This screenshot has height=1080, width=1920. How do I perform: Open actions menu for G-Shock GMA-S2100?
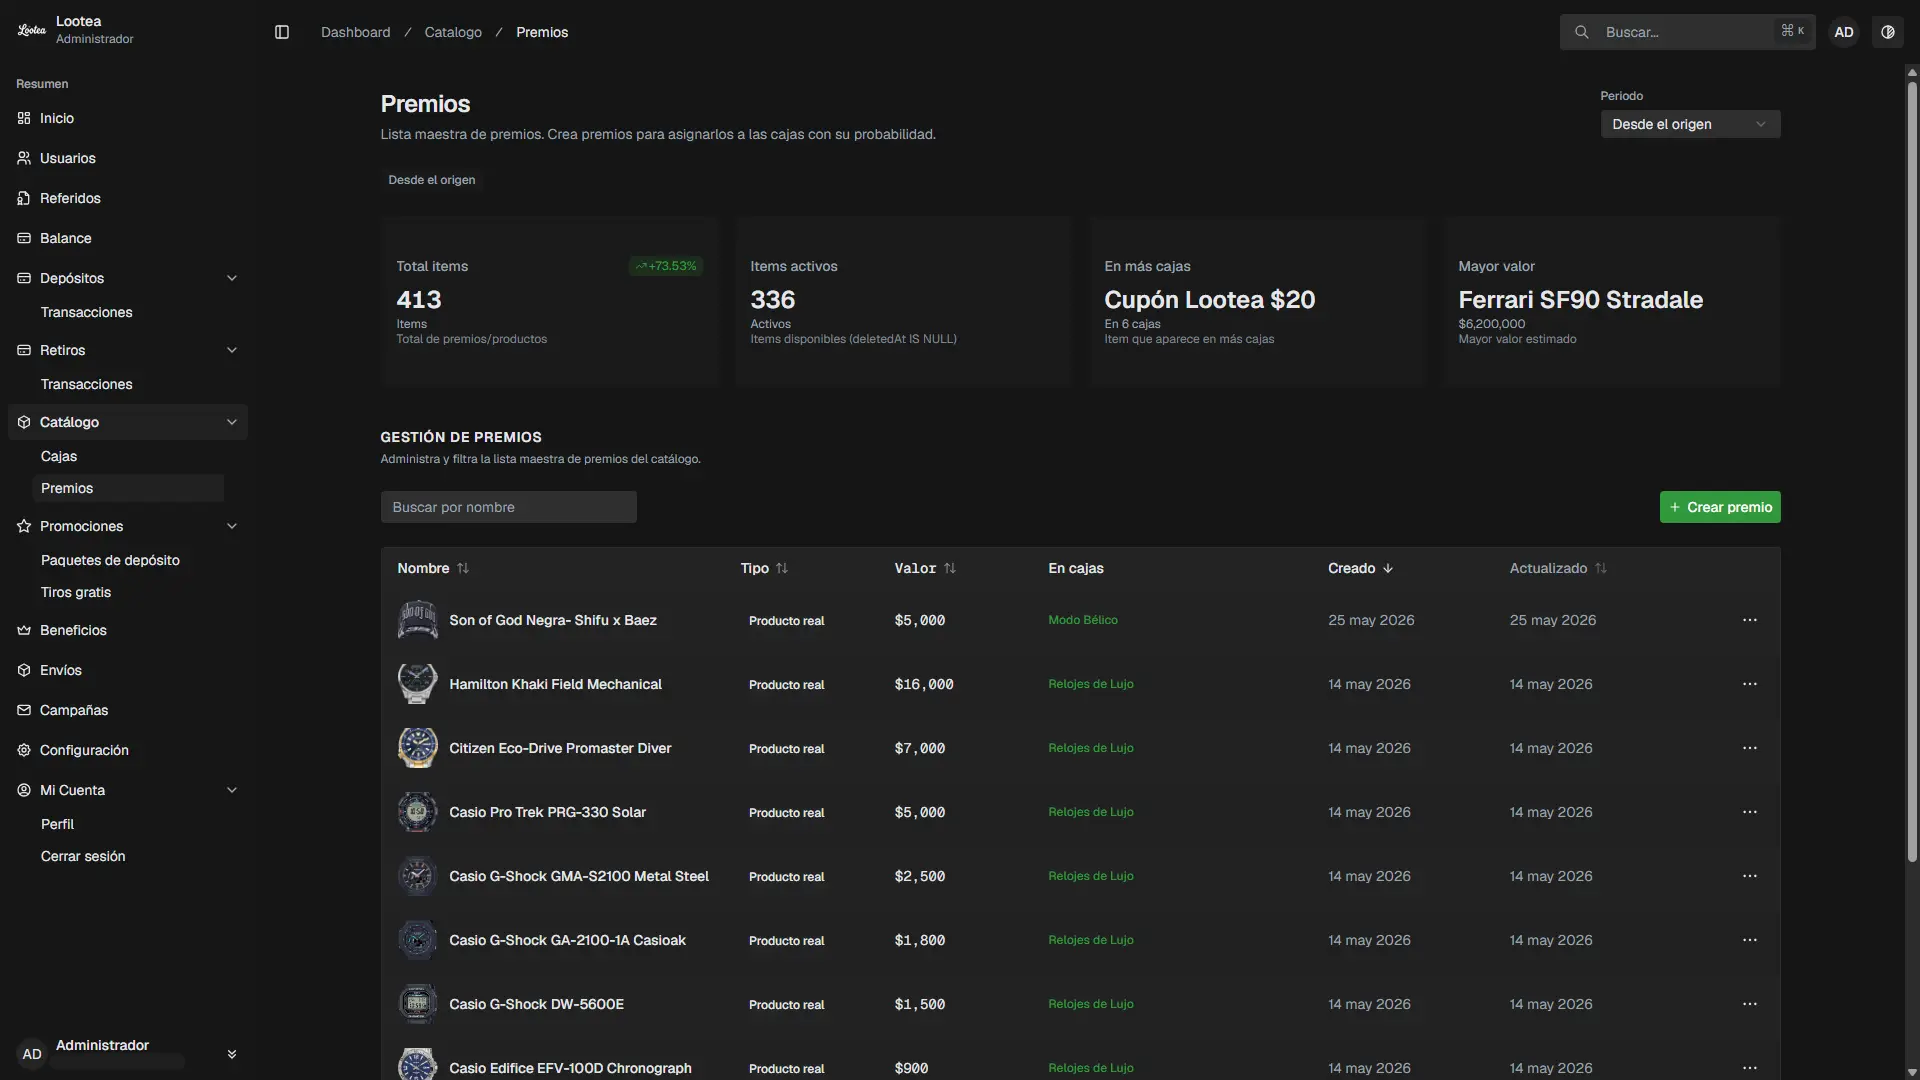(1749, 876)
